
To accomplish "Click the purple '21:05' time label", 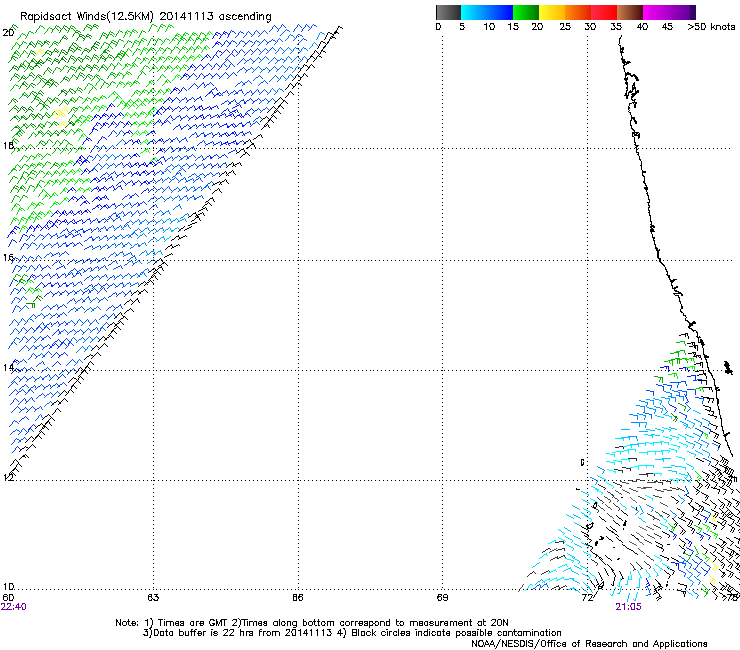I will [x=628, y=607].
